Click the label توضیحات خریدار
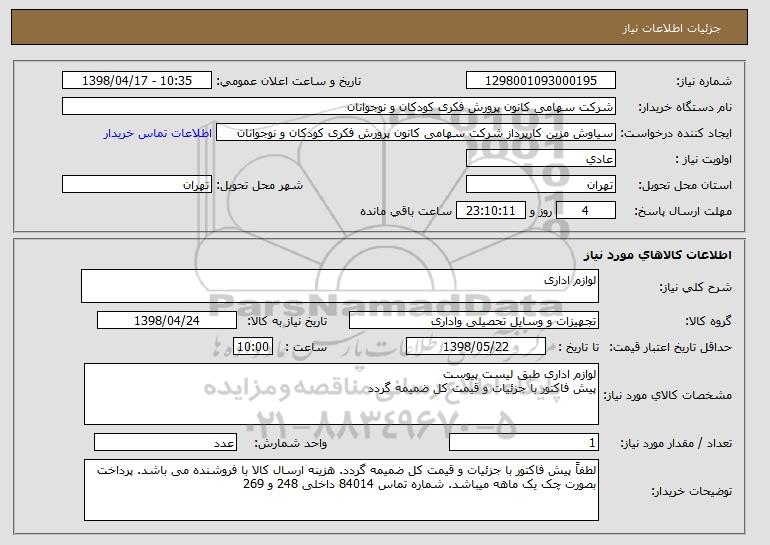Screen dimensions: 770x545 [x=691, y=491]
